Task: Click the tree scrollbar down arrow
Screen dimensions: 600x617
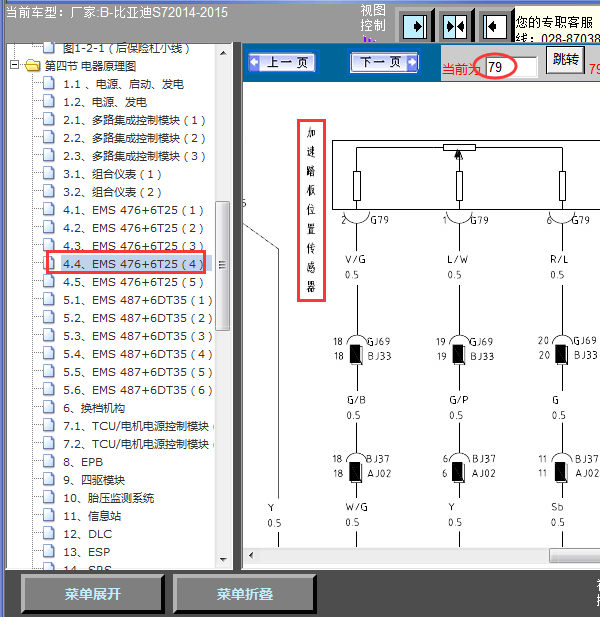Action: (223, 560)
